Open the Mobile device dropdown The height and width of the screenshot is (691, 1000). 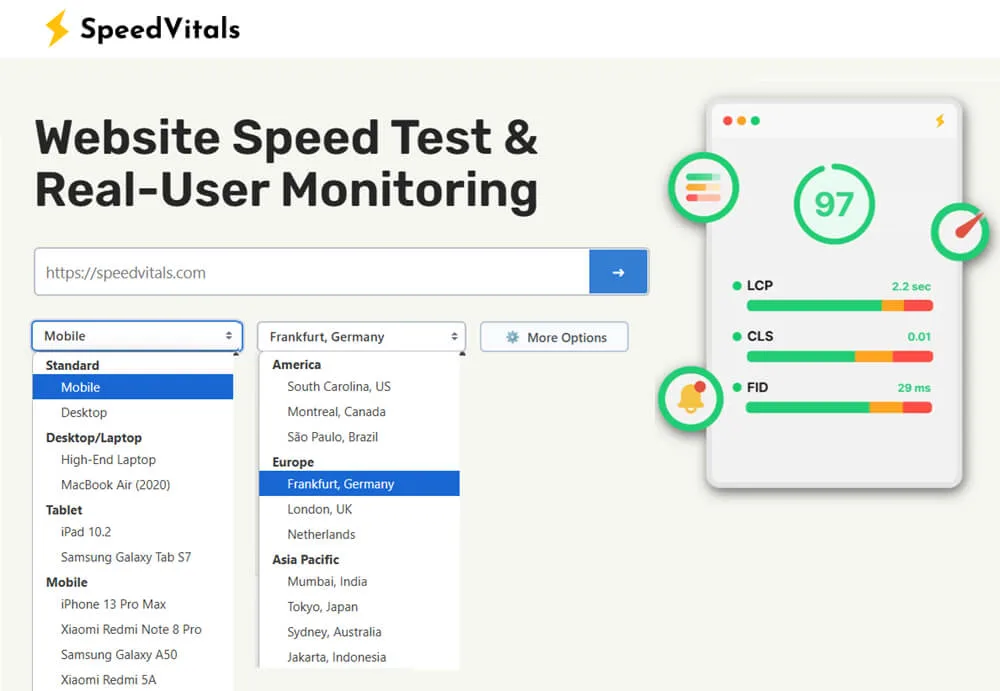(x=137, y=336)
